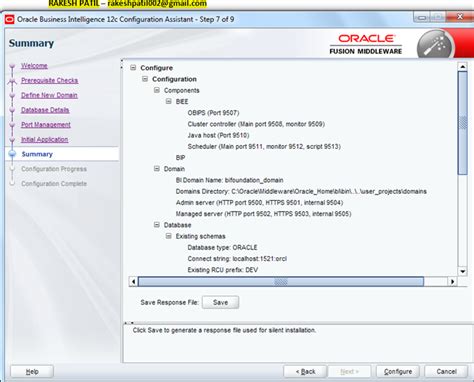Select Java host (Port 9510) row
The height and width of the screenshot is (382, 474).
[218, 135]
